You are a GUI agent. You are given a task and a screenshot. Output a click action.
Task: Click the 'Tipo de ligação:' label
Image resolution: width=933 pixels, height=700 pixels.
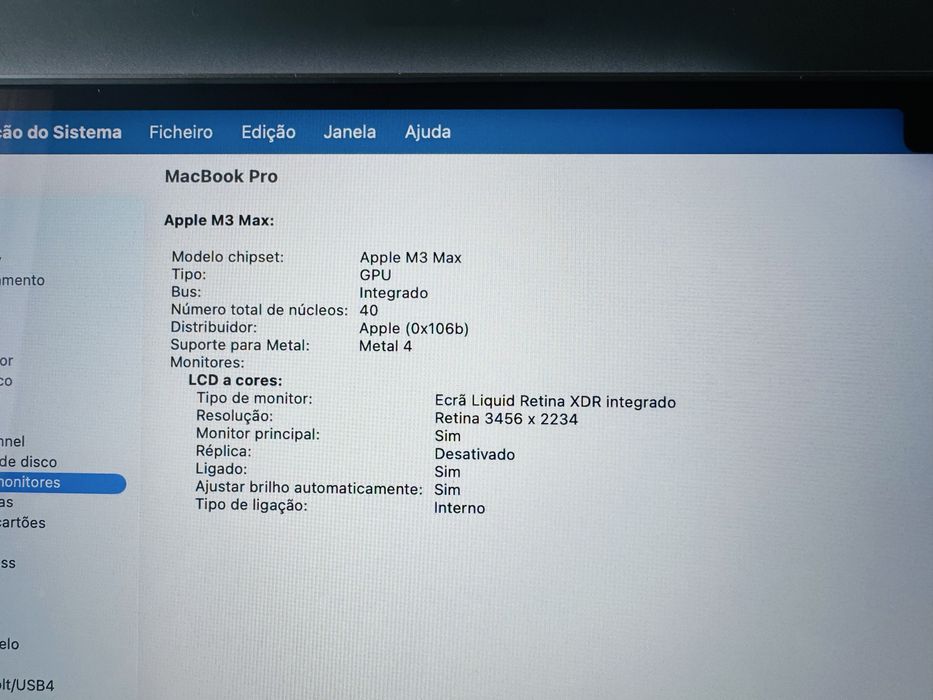pos(251,505)
